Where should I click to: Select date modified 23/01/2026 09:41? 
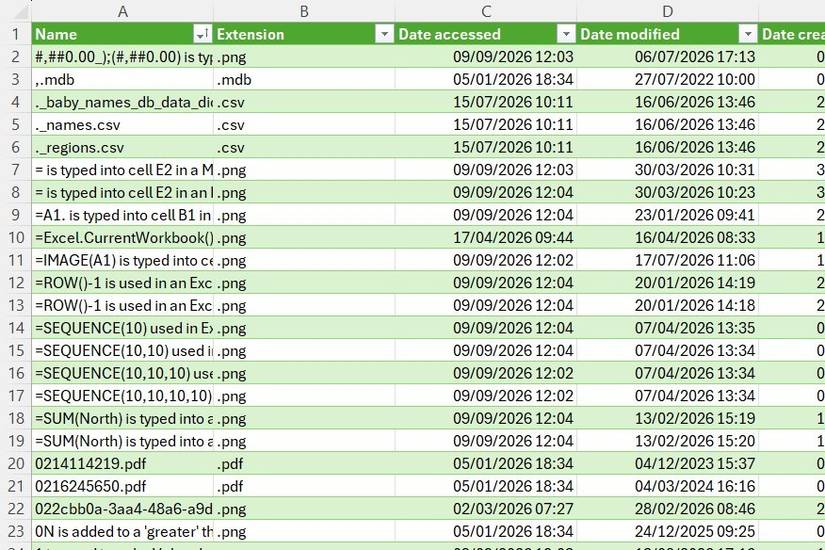click(x=667, y=215)
